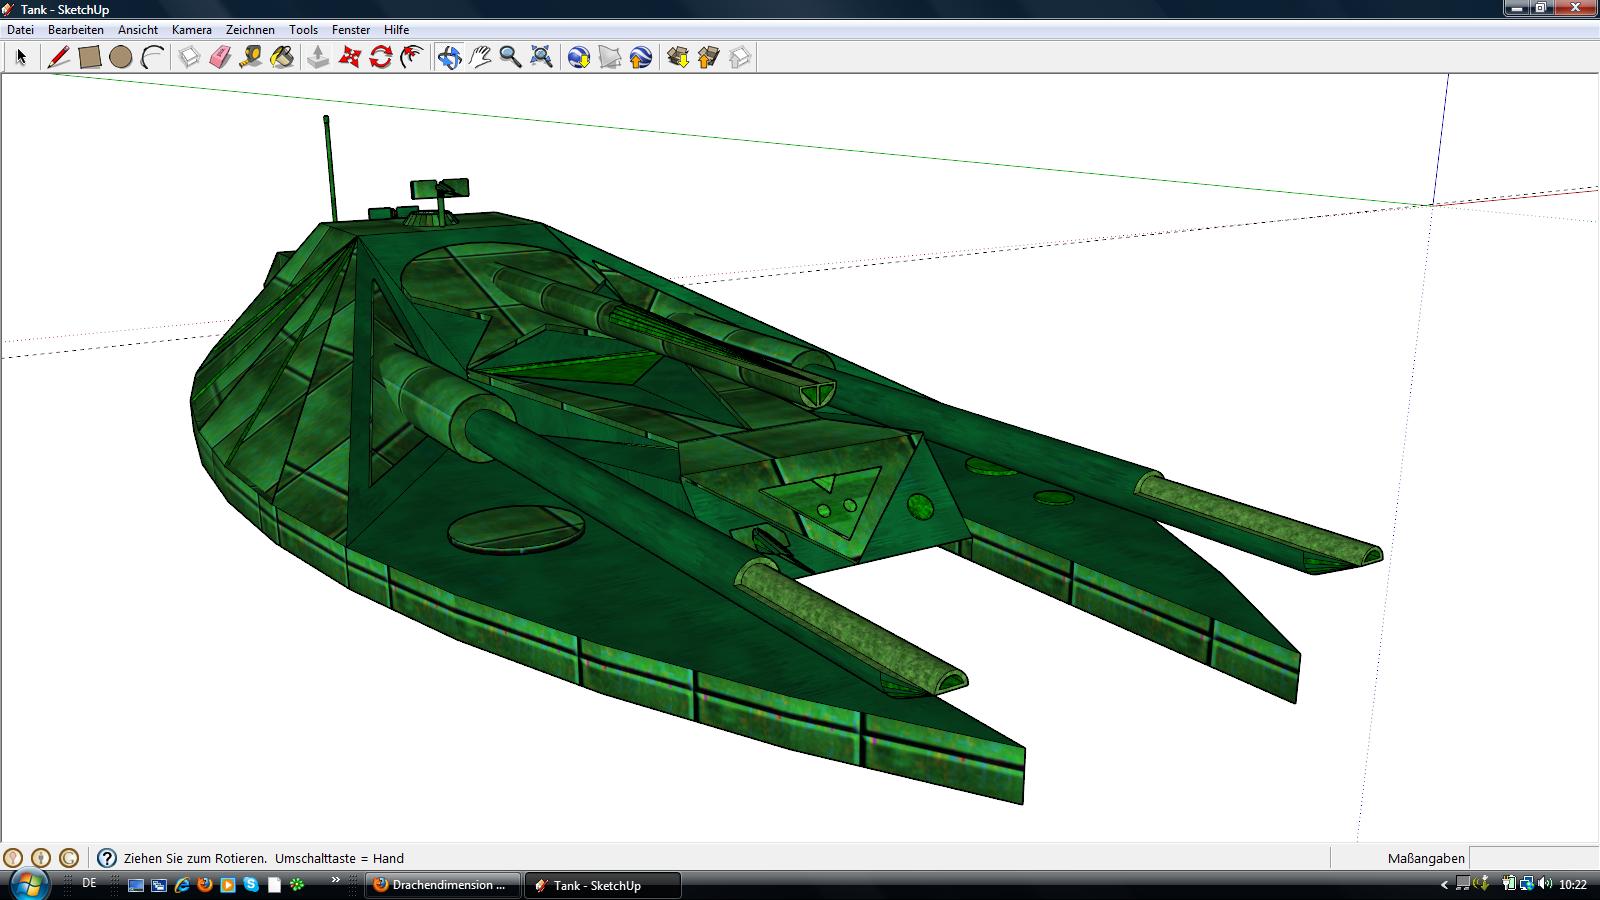Click the Zoom Extents tool
Screen dimensions: 1600x900
point(541,57)
